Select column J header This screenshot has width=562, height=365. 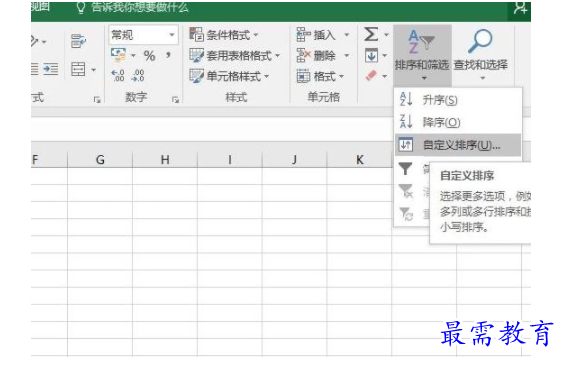[295, 160]
